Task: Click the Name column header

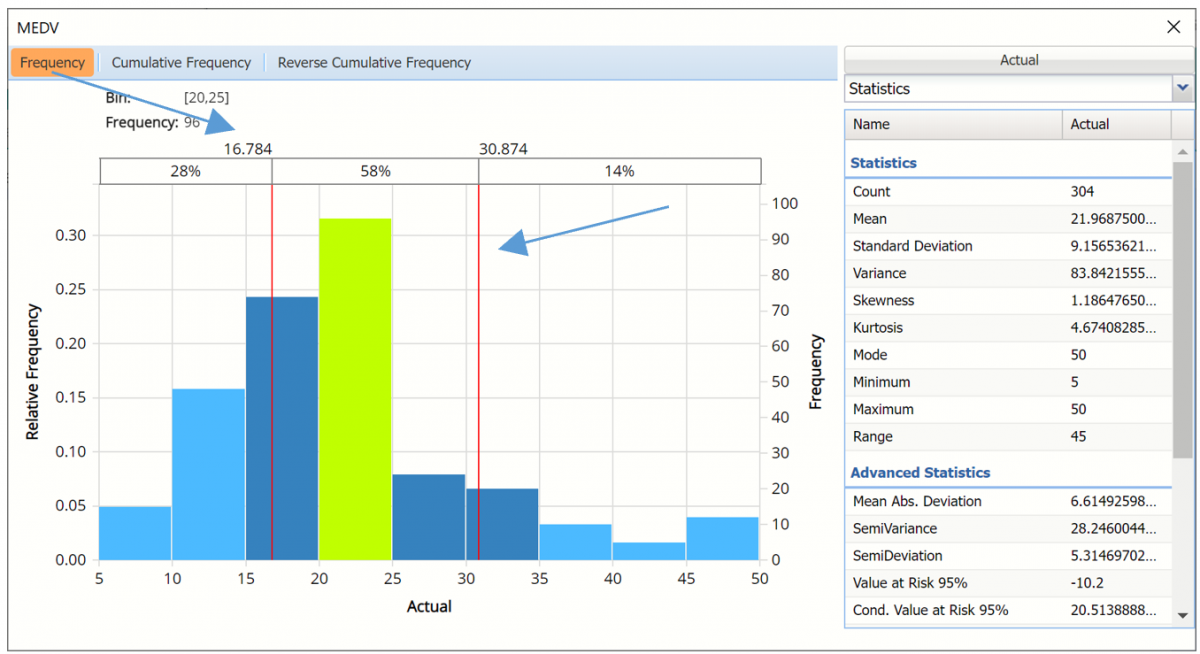Action: (953, 124)
